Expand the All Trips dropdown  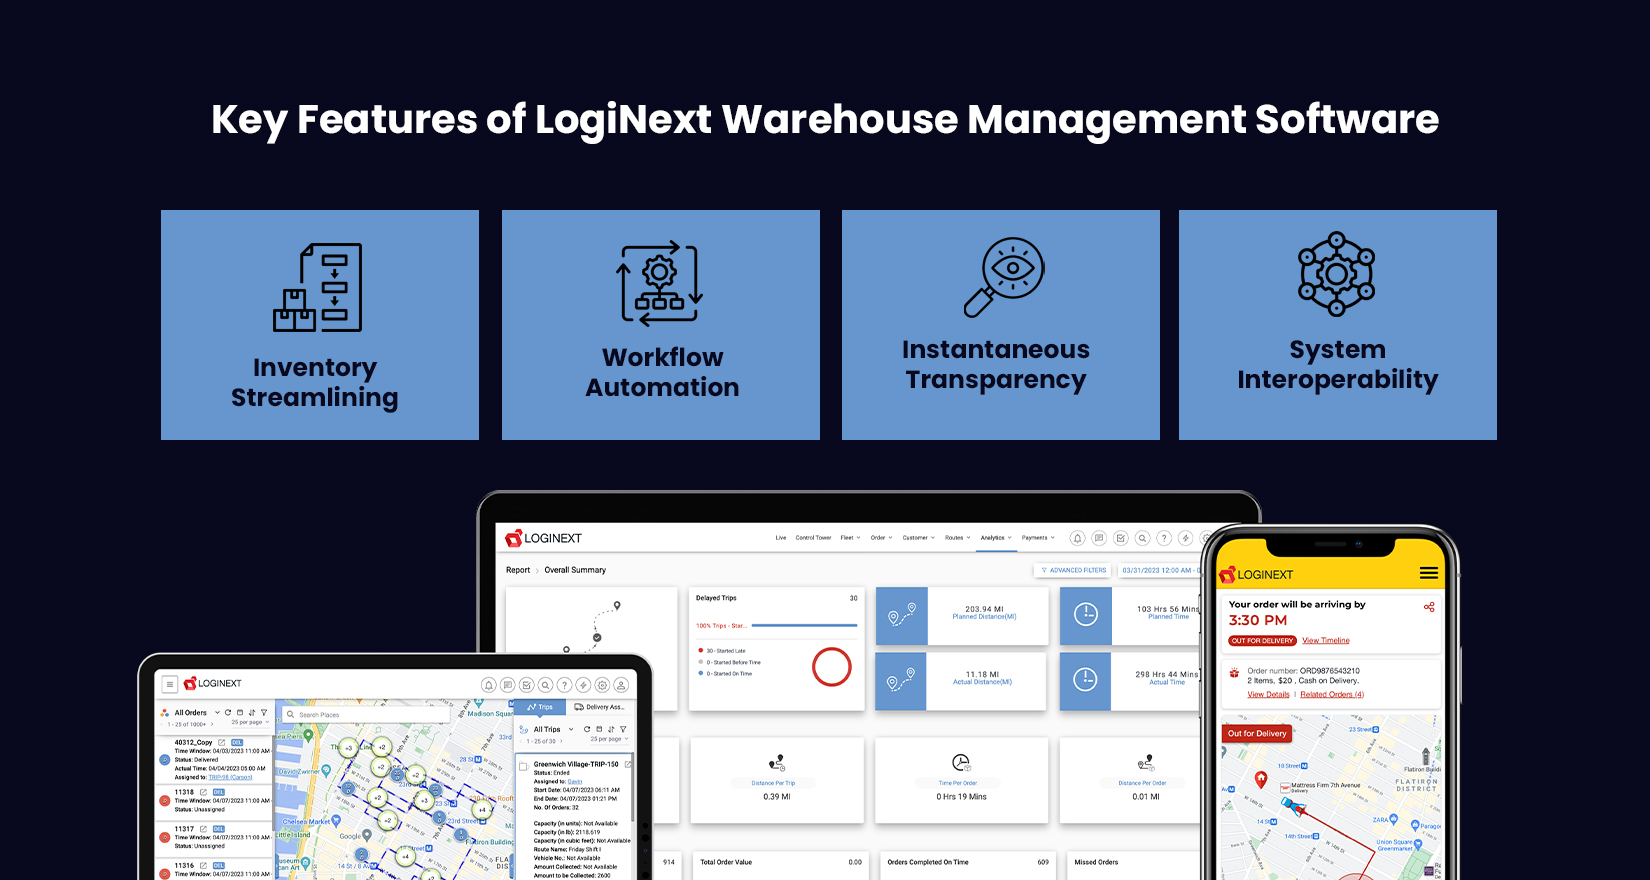click(x=571, y=729)
